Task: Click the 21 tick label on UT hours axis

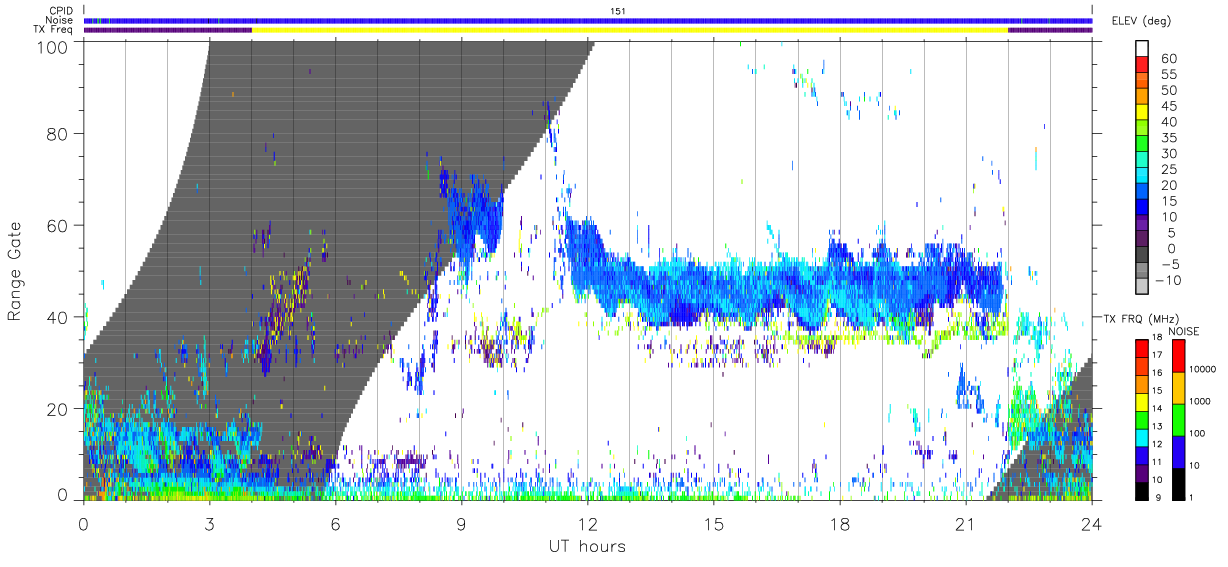Action: (966, 523)
